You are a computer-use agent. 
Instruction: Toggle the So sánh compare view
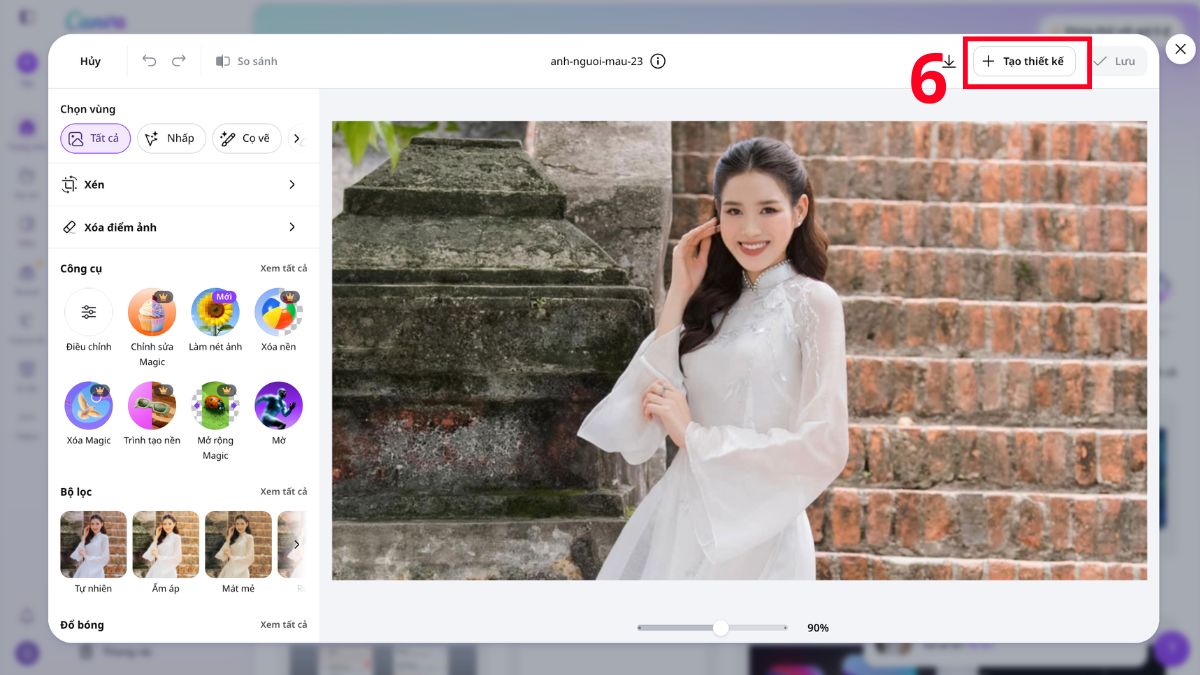coord(246,61)
